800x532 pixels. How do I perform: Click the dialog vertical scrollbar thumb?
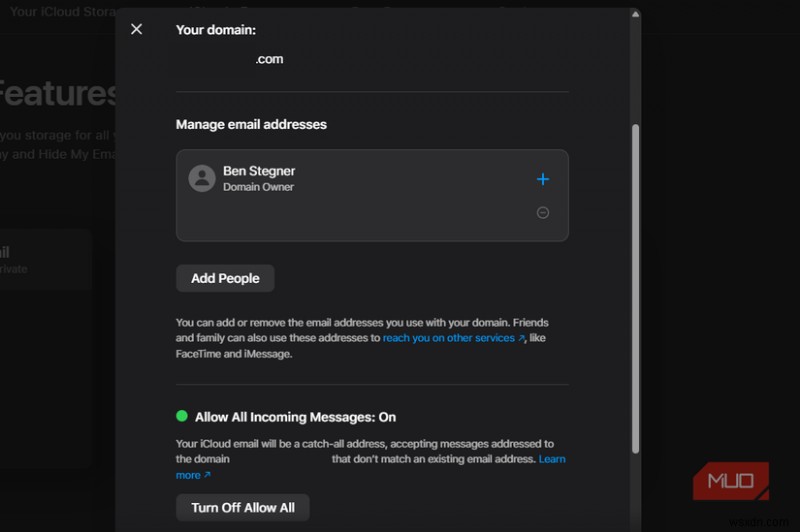point(635,288)
